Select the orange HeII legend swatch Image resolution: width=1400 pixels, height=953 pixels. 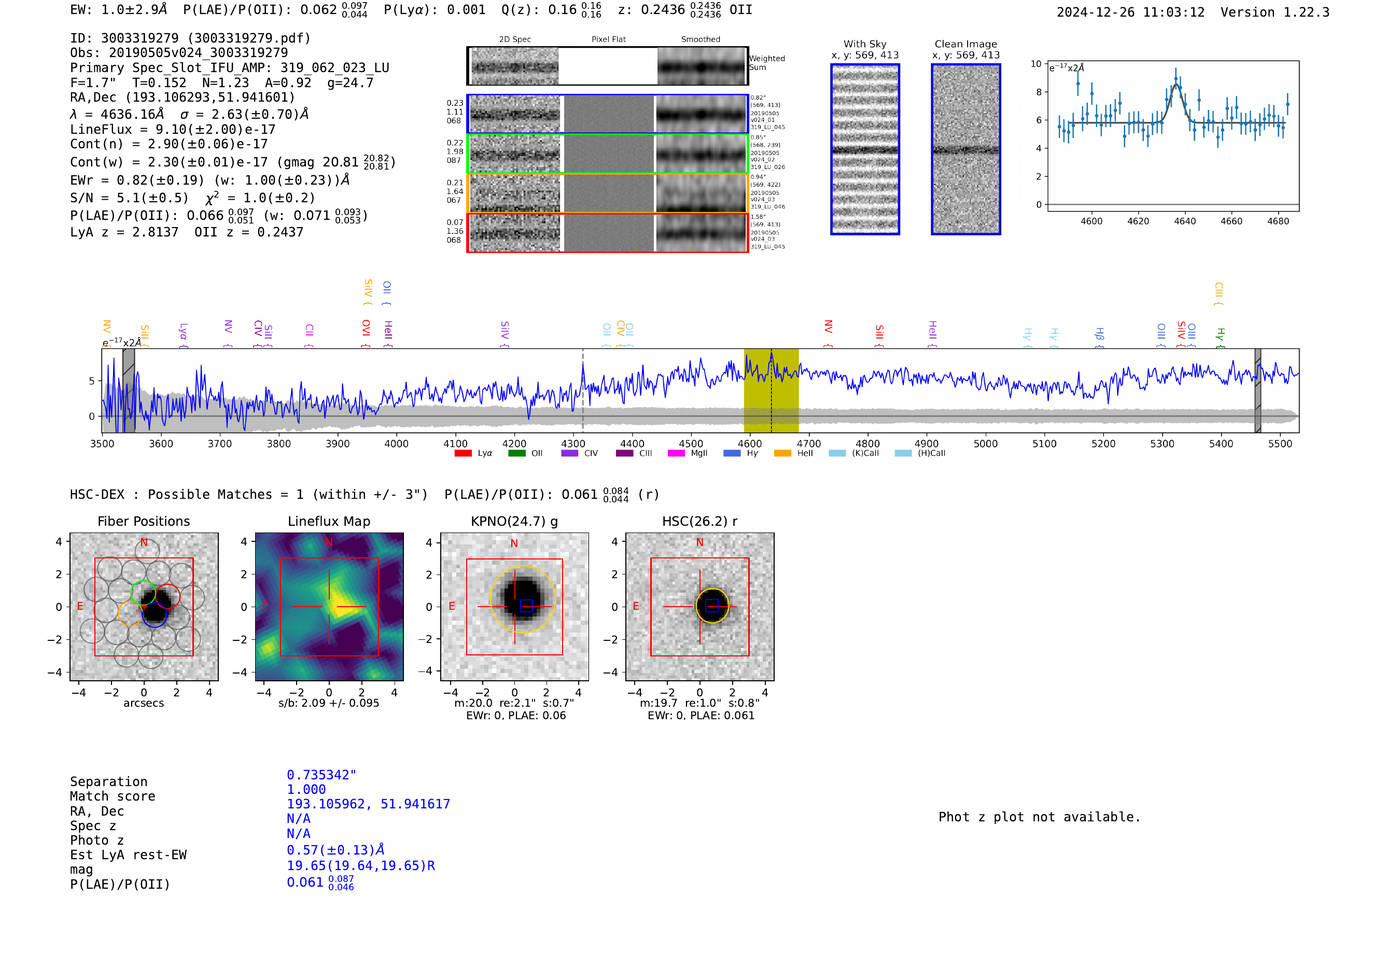pyautogui.click(x=782, y=454)
